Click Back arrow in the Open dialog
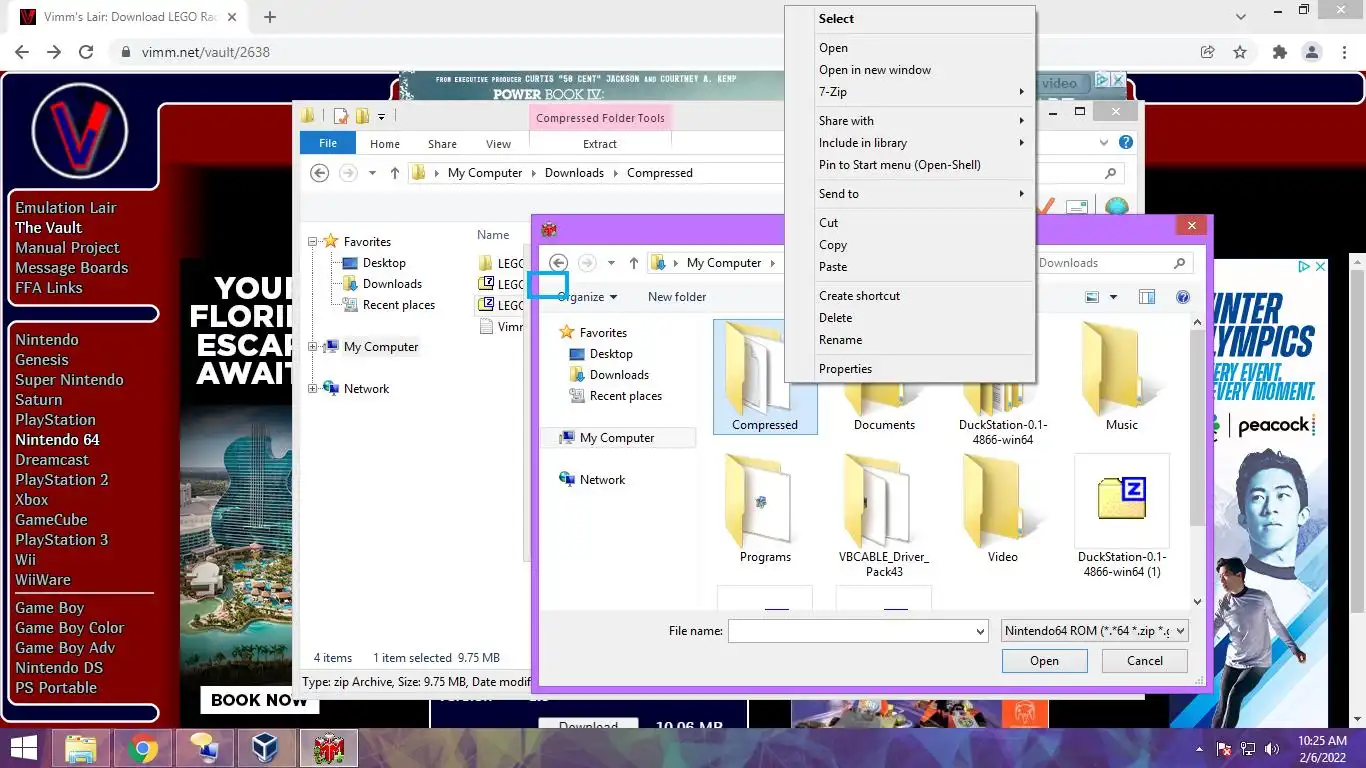 559,263
